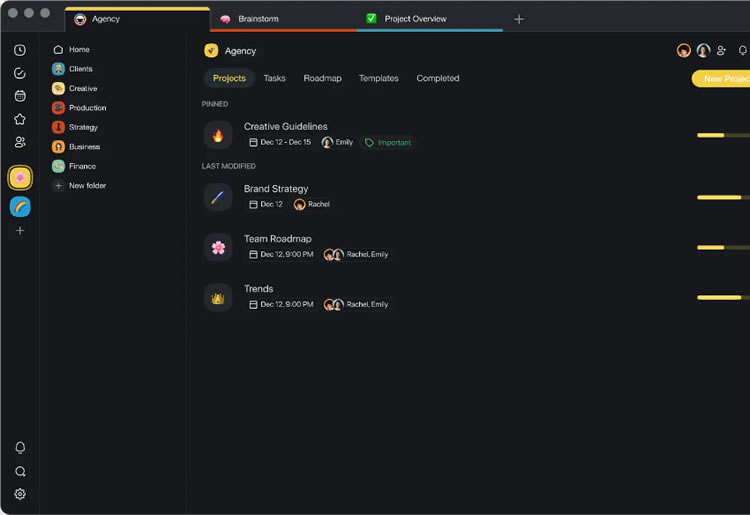Open a new window tab with plus

[x=519, y=19]
